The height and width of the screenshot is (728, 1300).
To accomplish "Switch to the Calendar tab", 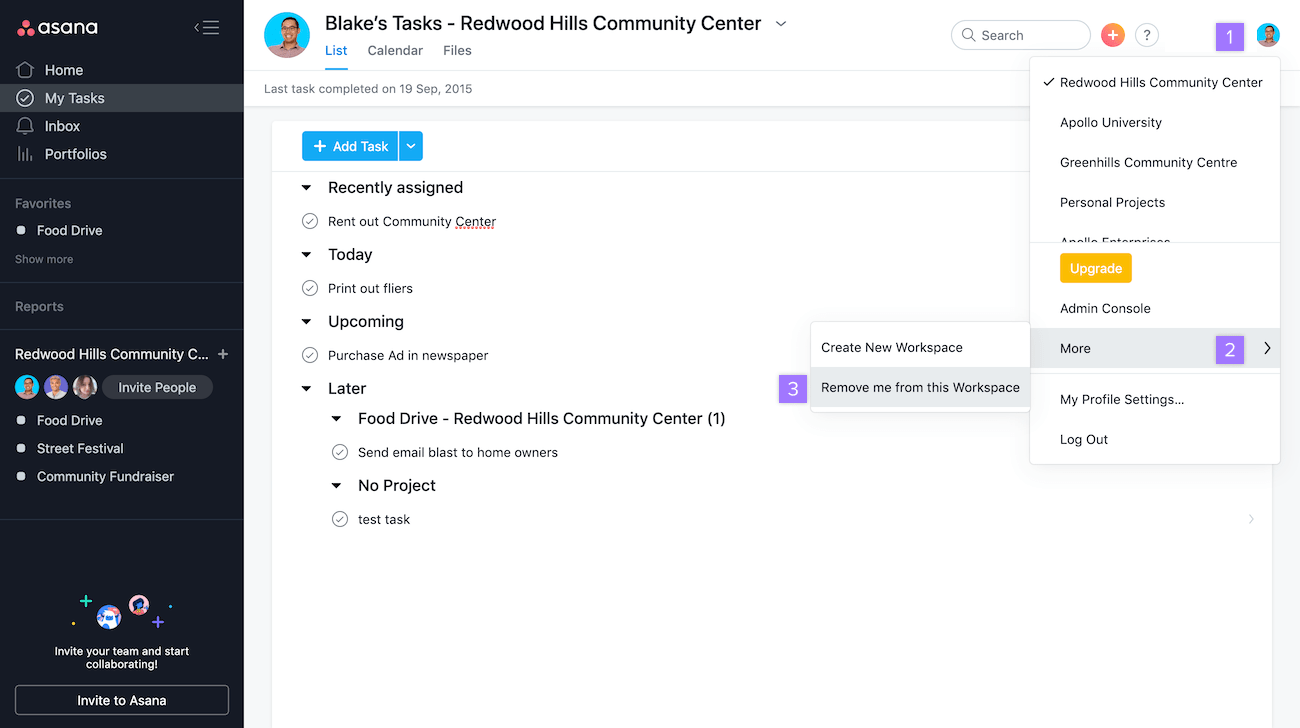I will tap(395, 50).
